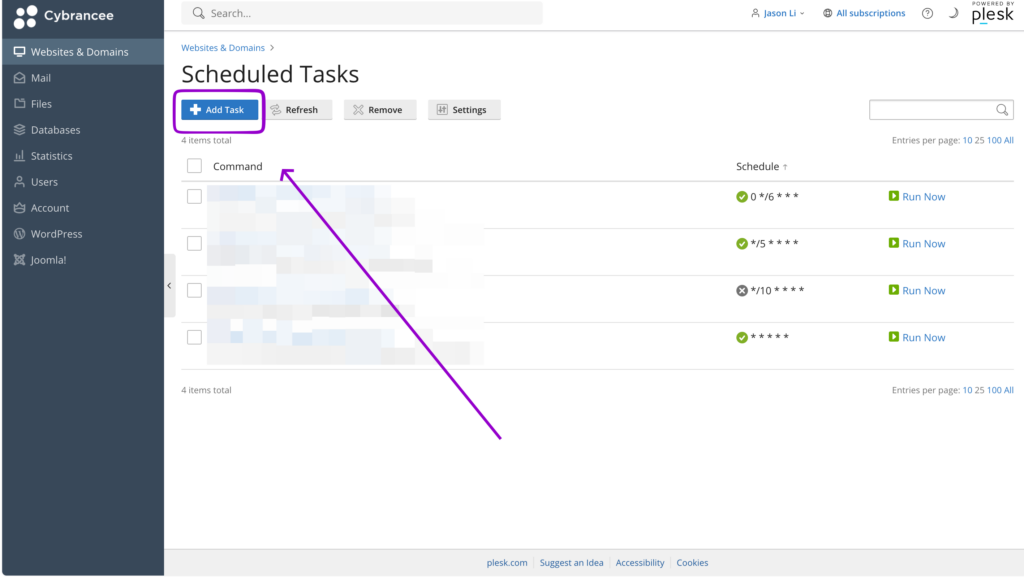The width and height of the screenshot is (1024, 577).
Task: Click green status icon of 0 */6 task
Action: pos(742,196)
